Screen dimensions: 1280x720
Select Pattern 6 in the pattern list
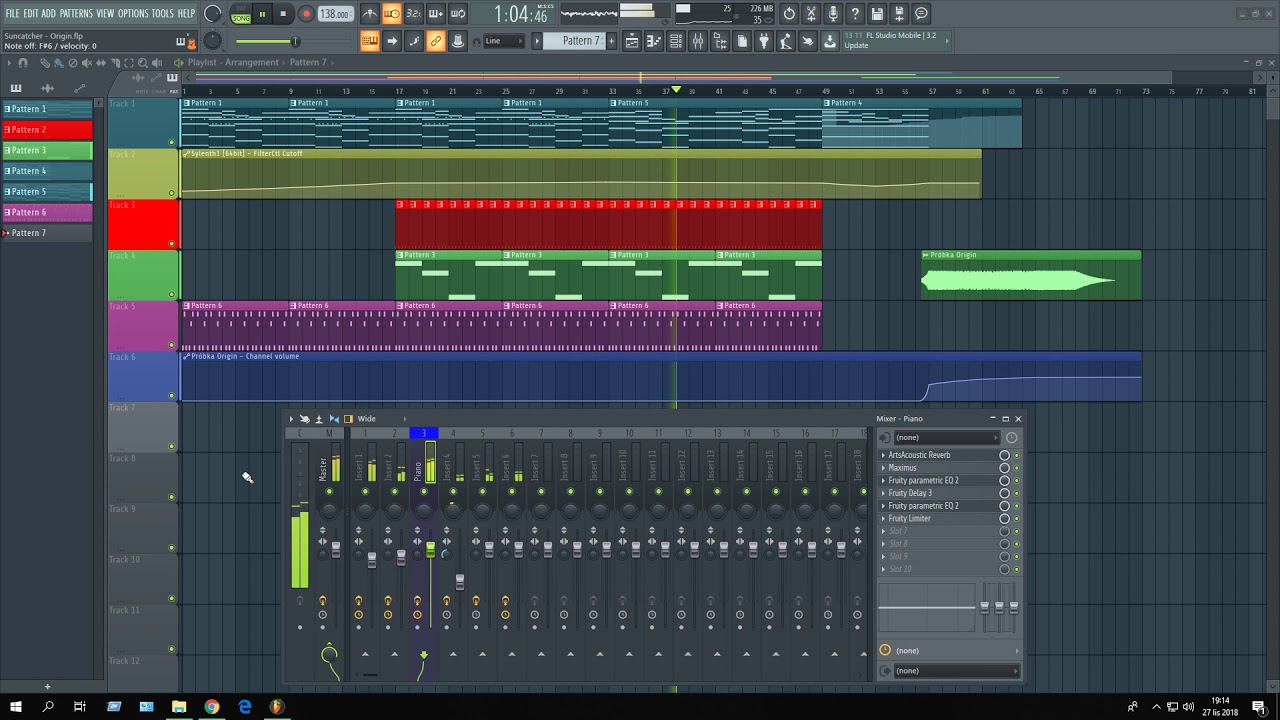47,212
